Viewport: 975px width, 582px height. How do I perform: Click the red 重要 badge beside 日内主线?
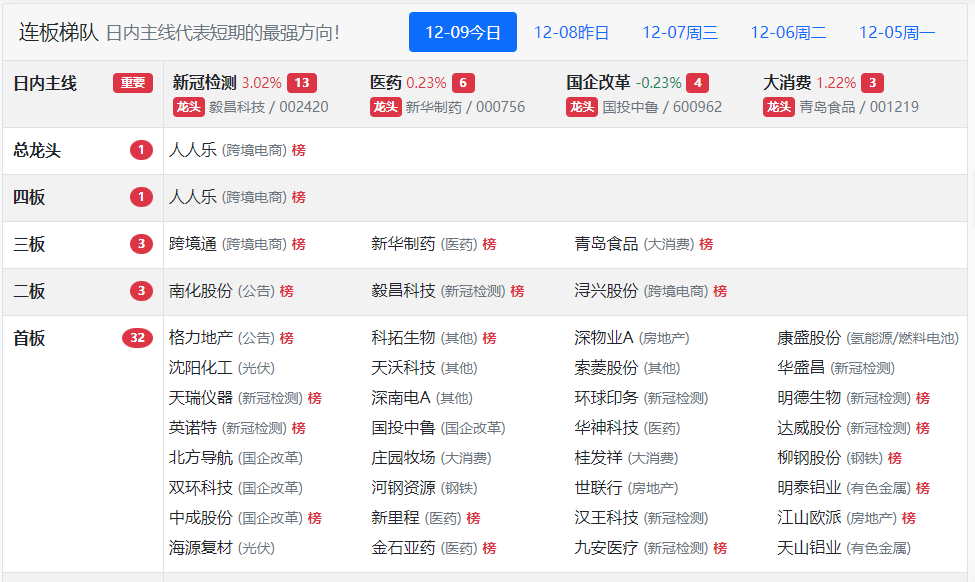coord(132,83)
